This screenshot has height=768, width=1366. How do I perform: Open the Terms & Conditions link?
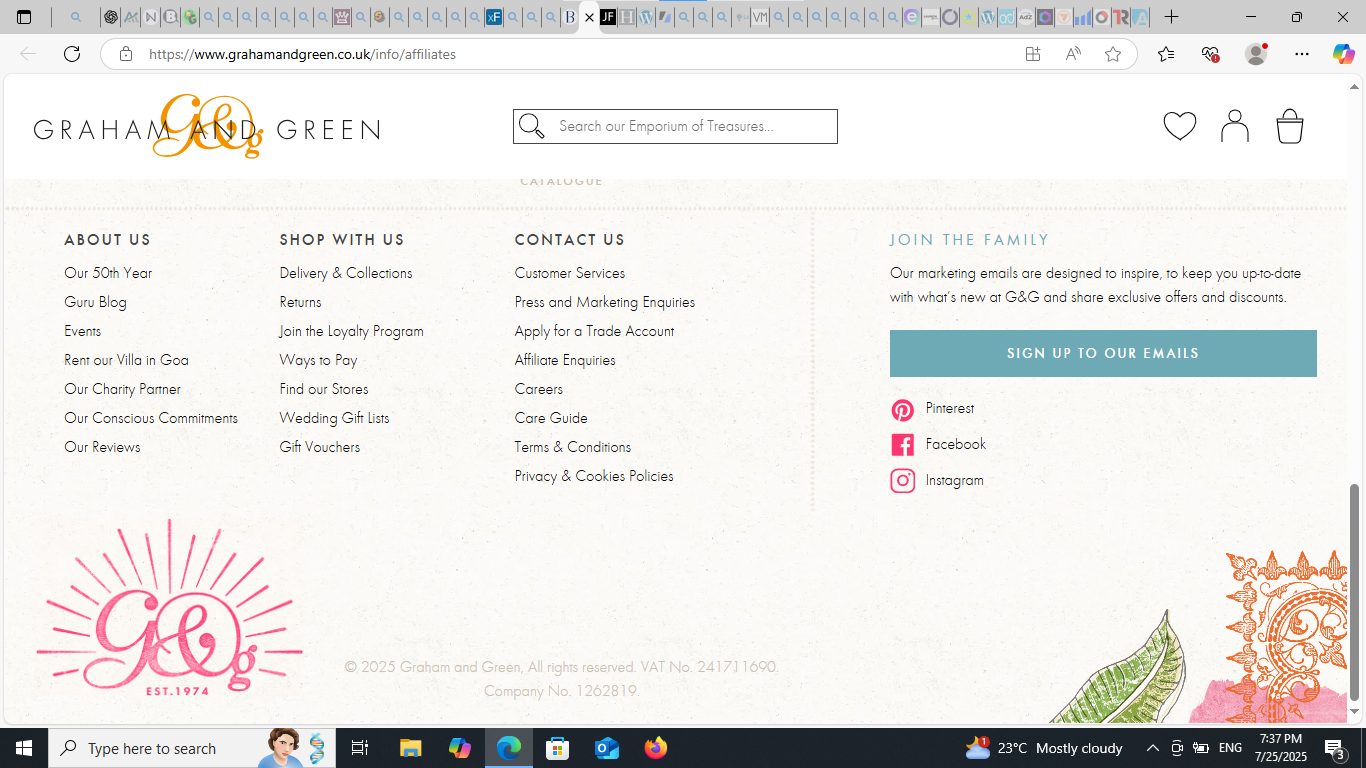pos(573,447)
